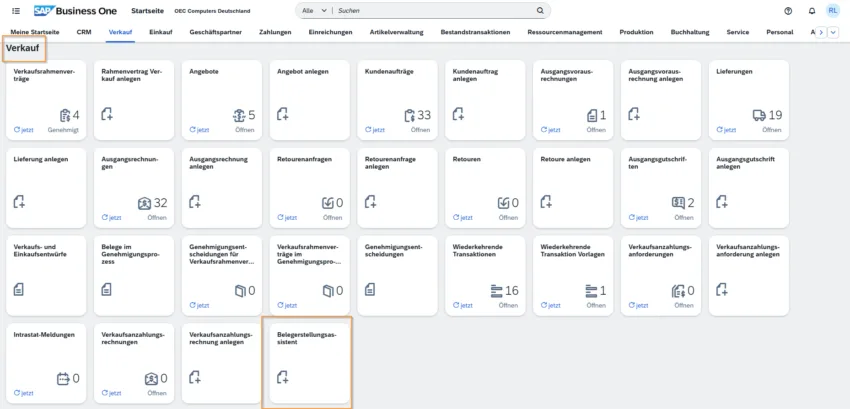Open the Verkaufsanzahlungsanforderung anlegen tile
850x409 pixels.
pos(749,276)
